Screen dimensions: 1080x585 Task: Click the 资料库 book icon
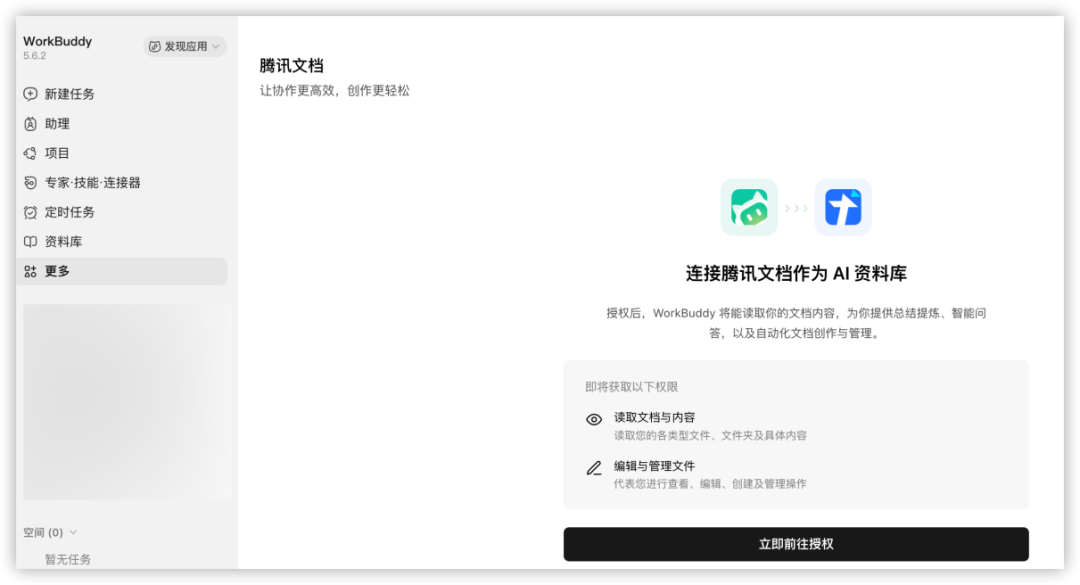tap(30, 242)
